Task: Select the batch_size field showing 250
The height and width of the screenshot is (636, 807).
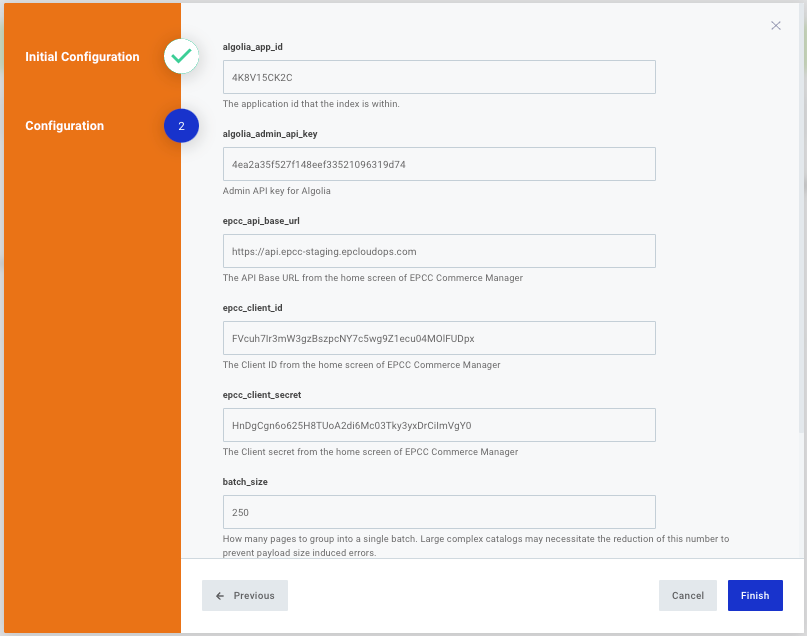Action: click(x=438, y=512)
